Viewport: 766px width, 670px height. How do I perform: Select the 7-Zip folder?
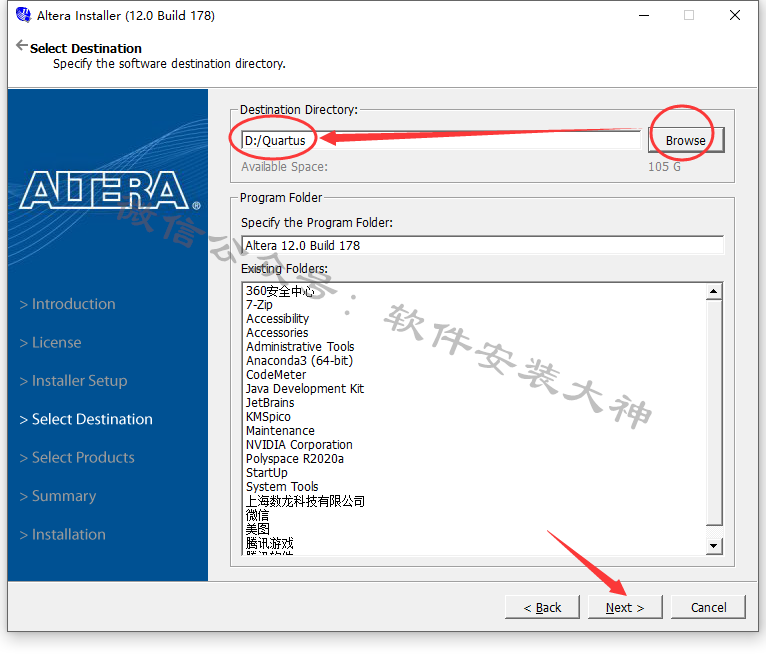coord(259,305)
